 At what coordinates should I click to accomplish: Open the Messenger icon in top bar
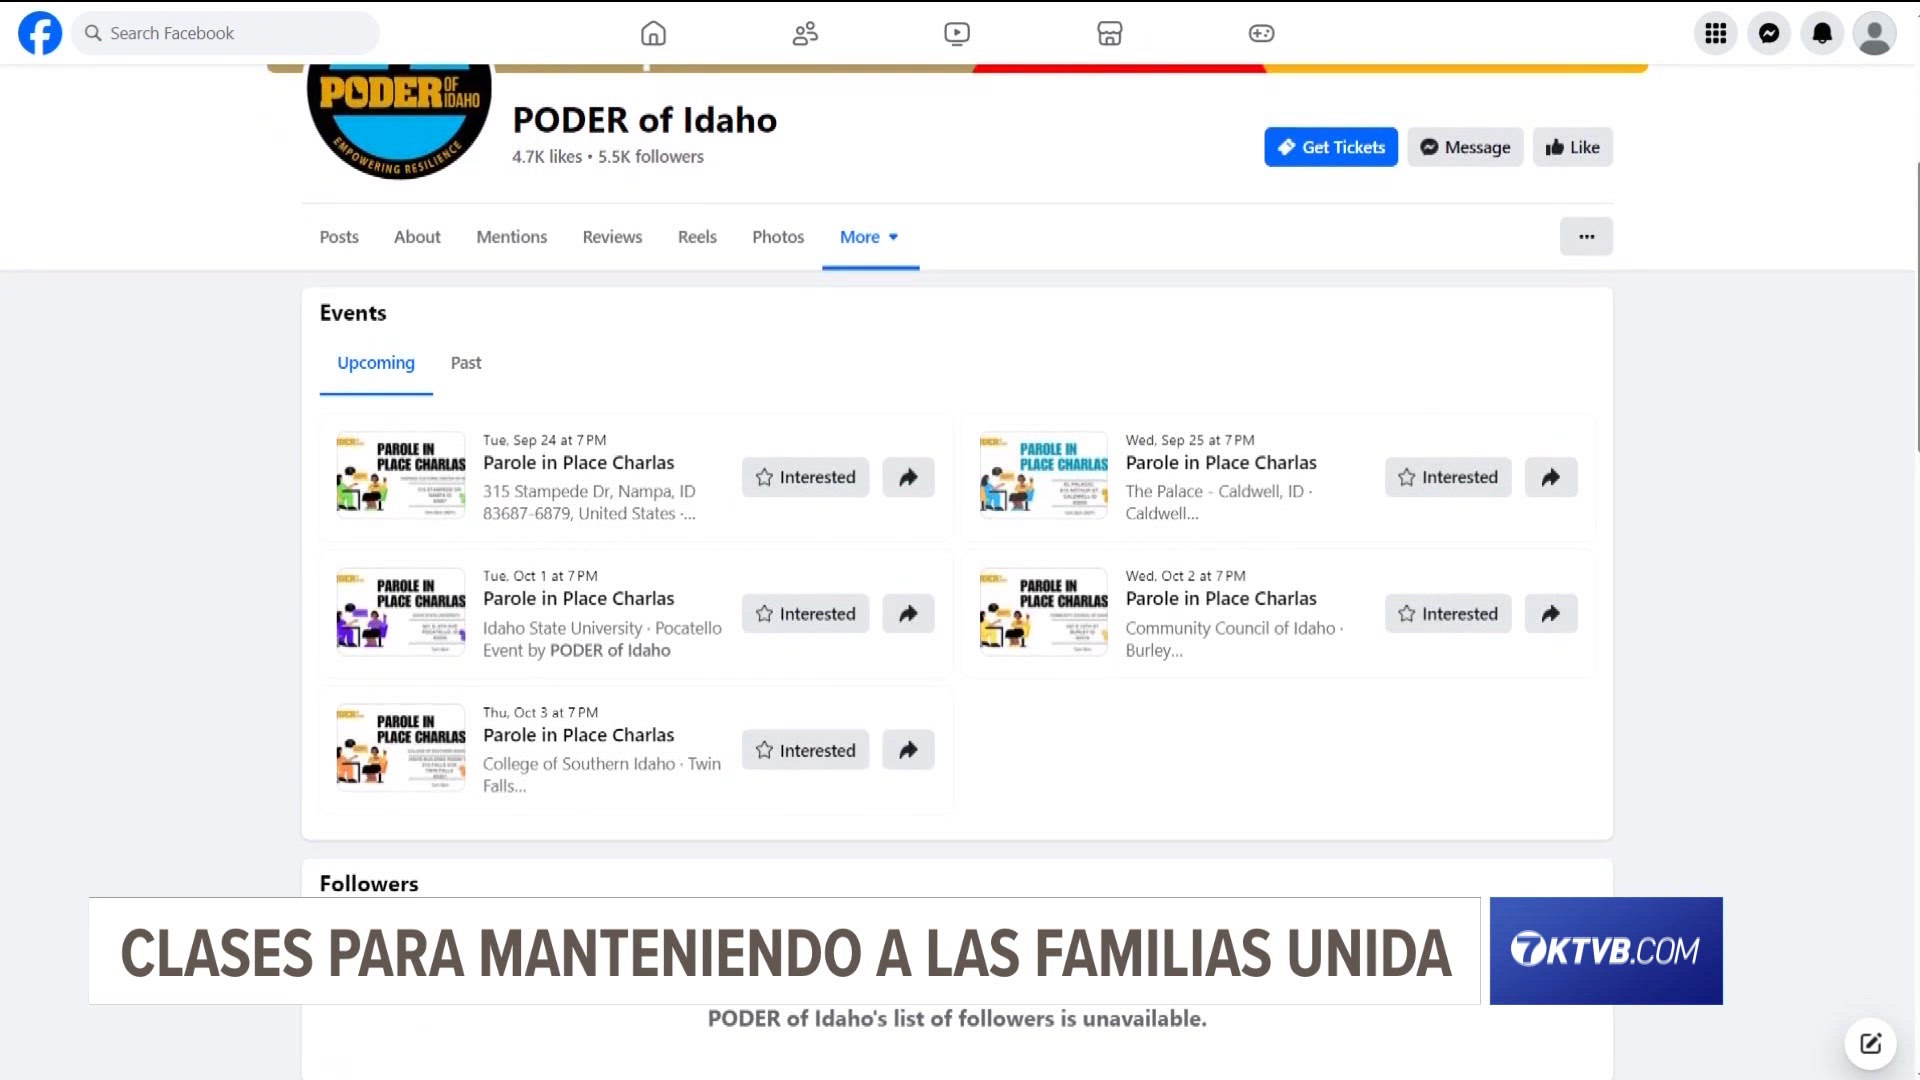1769,33
